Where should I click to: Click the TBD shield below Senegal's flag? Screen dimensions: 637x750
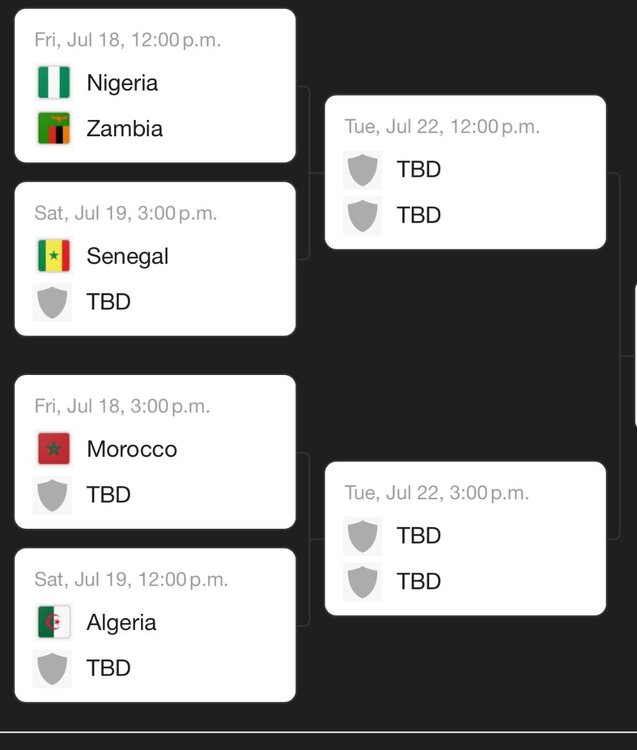point(53,302)
